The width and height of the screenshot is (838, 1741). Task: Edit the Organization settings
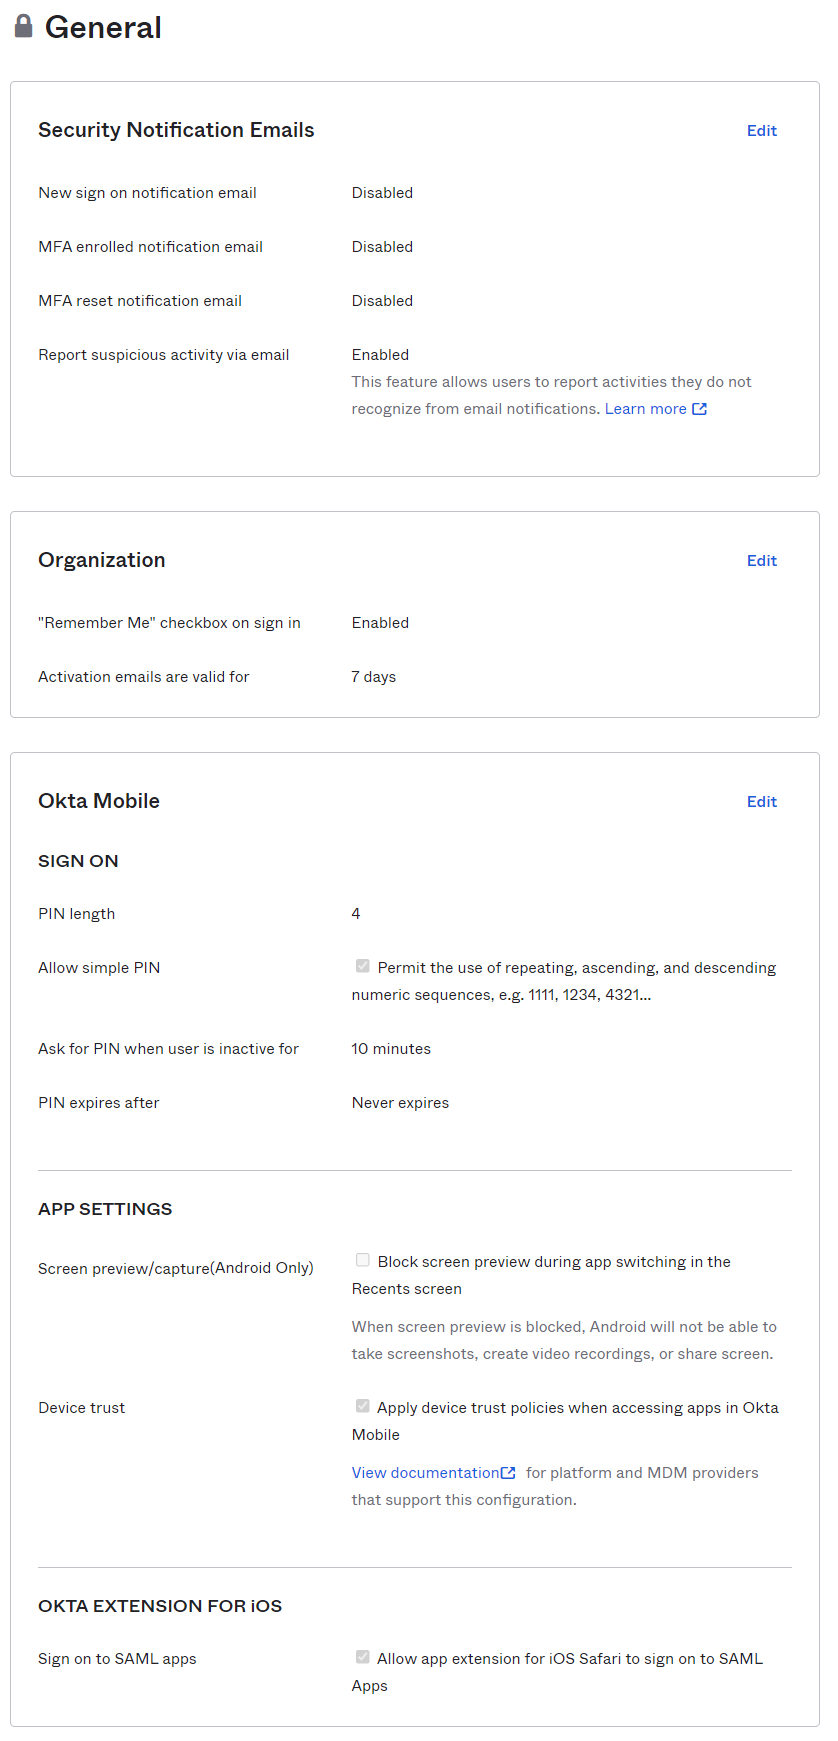point(762,561)
